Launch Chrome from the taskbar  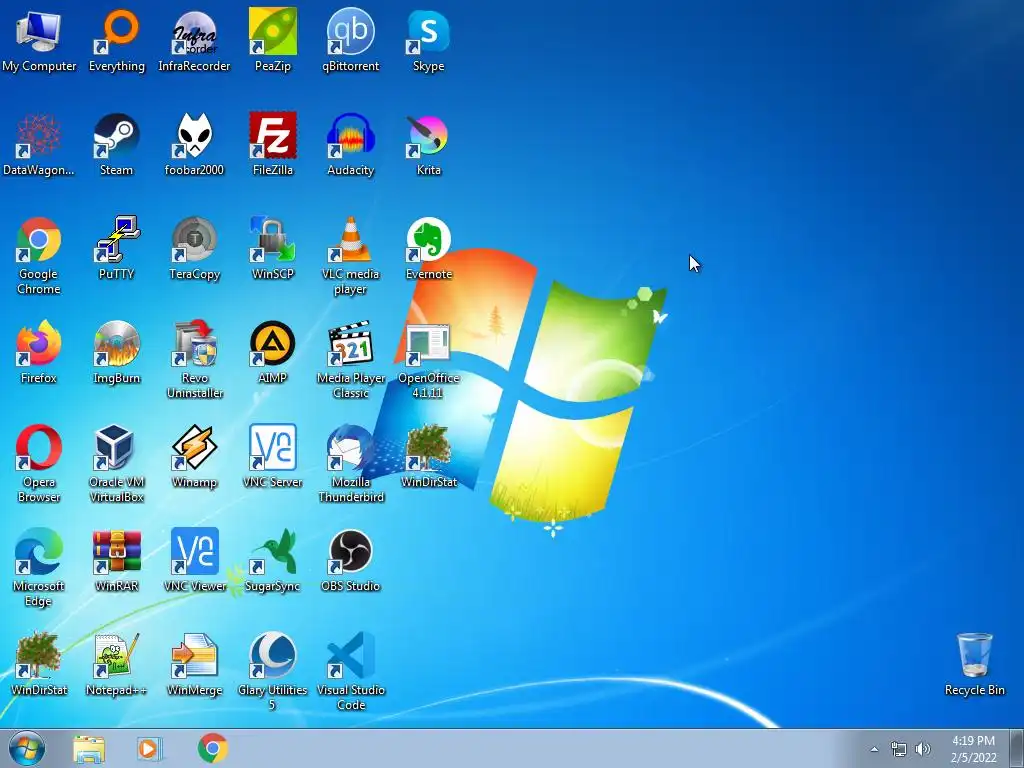(x=212, y=748)
